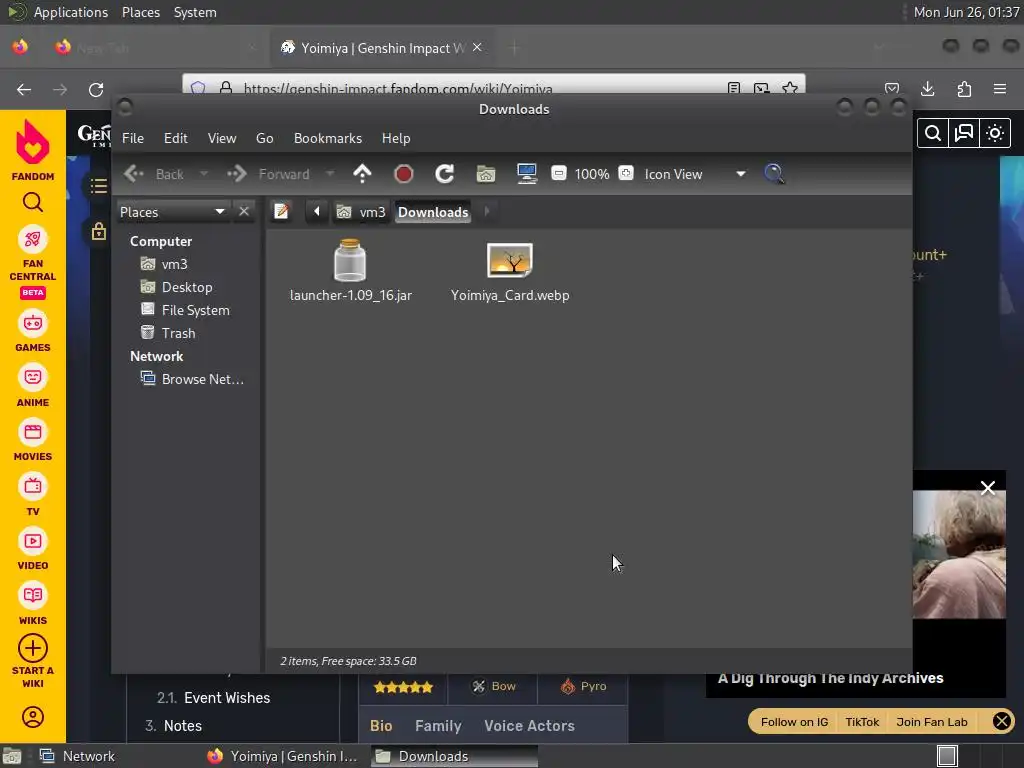Dismiss the Follow on IG banner

tap(1002, 721)
